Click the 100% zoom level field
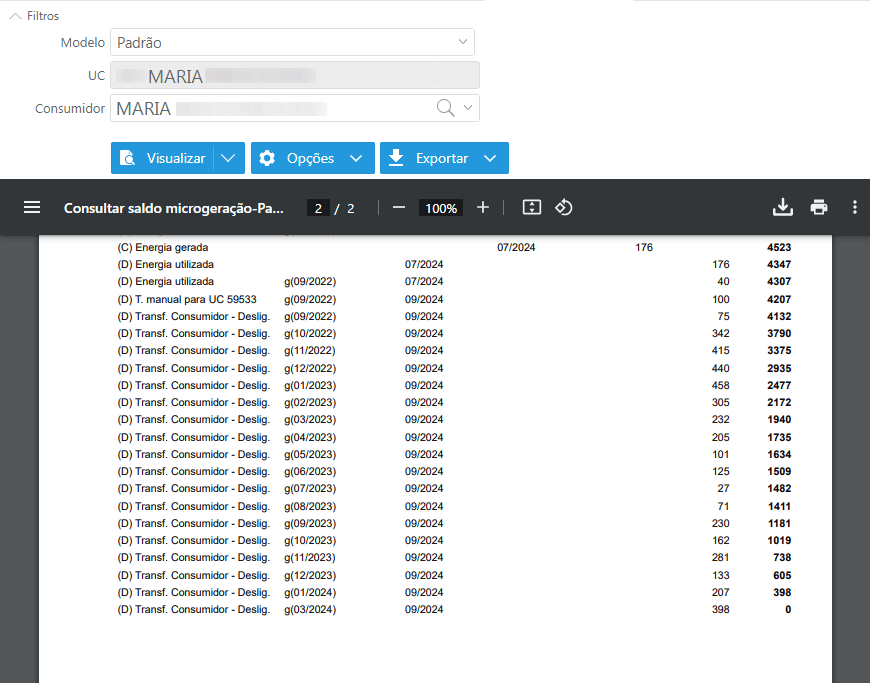The height and width of the screenshot is (683, 870). click(x=441, y=208)
